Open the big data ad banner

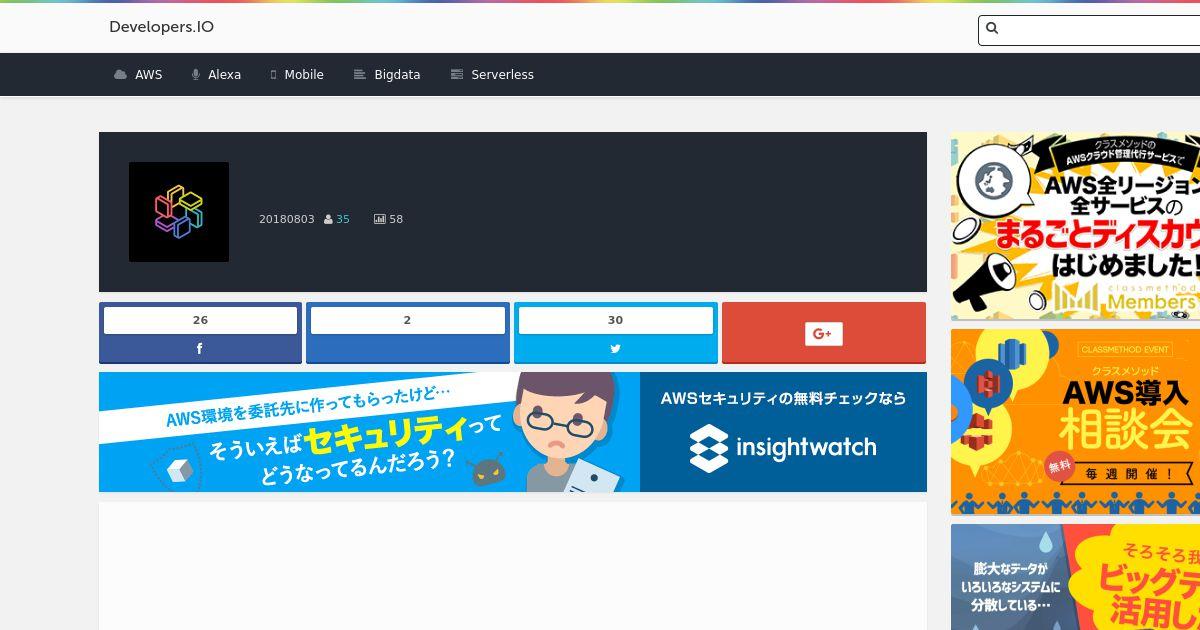click(1075, 577)
